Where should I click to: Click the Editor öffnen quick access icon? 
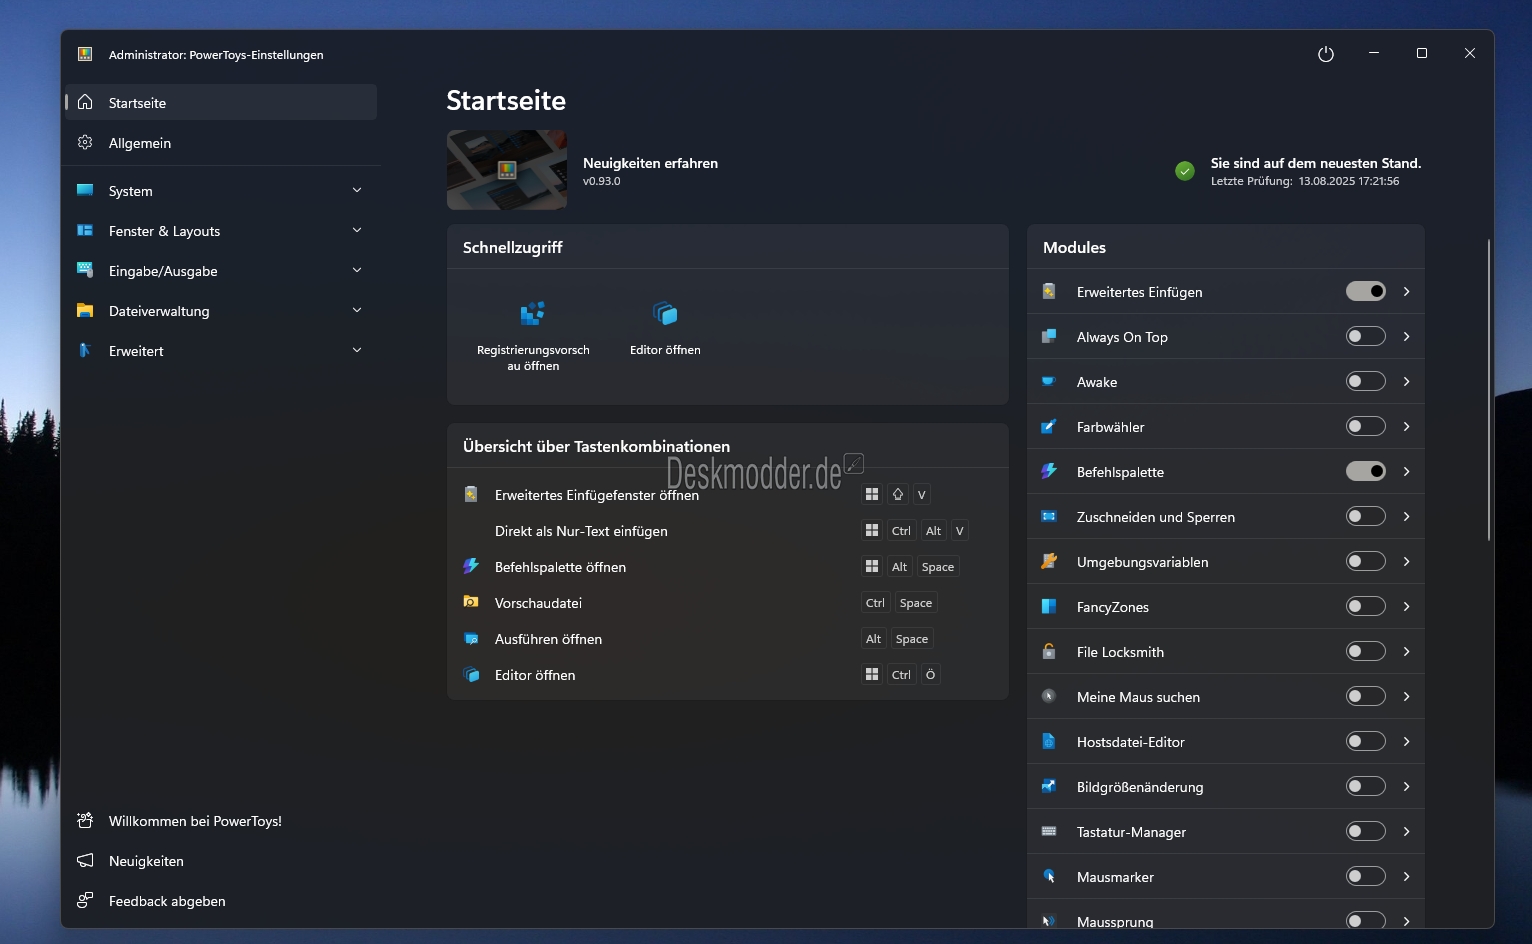pos(665,314)
